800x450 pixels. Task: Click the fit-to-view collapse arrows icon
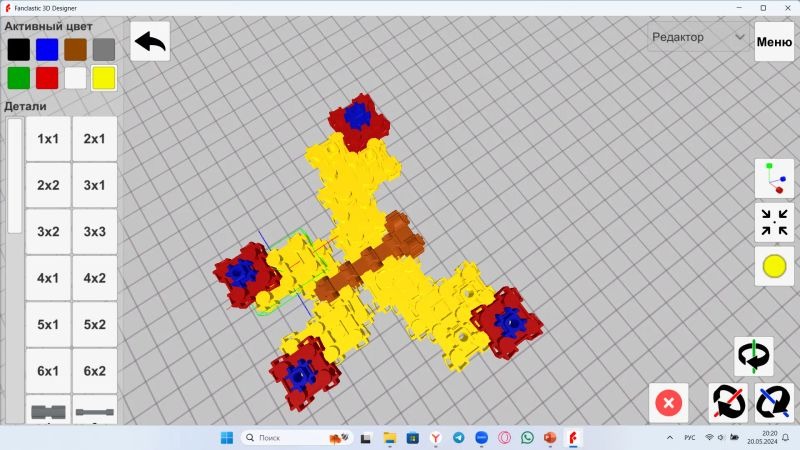pyautogui.click(x=773, y=222)
